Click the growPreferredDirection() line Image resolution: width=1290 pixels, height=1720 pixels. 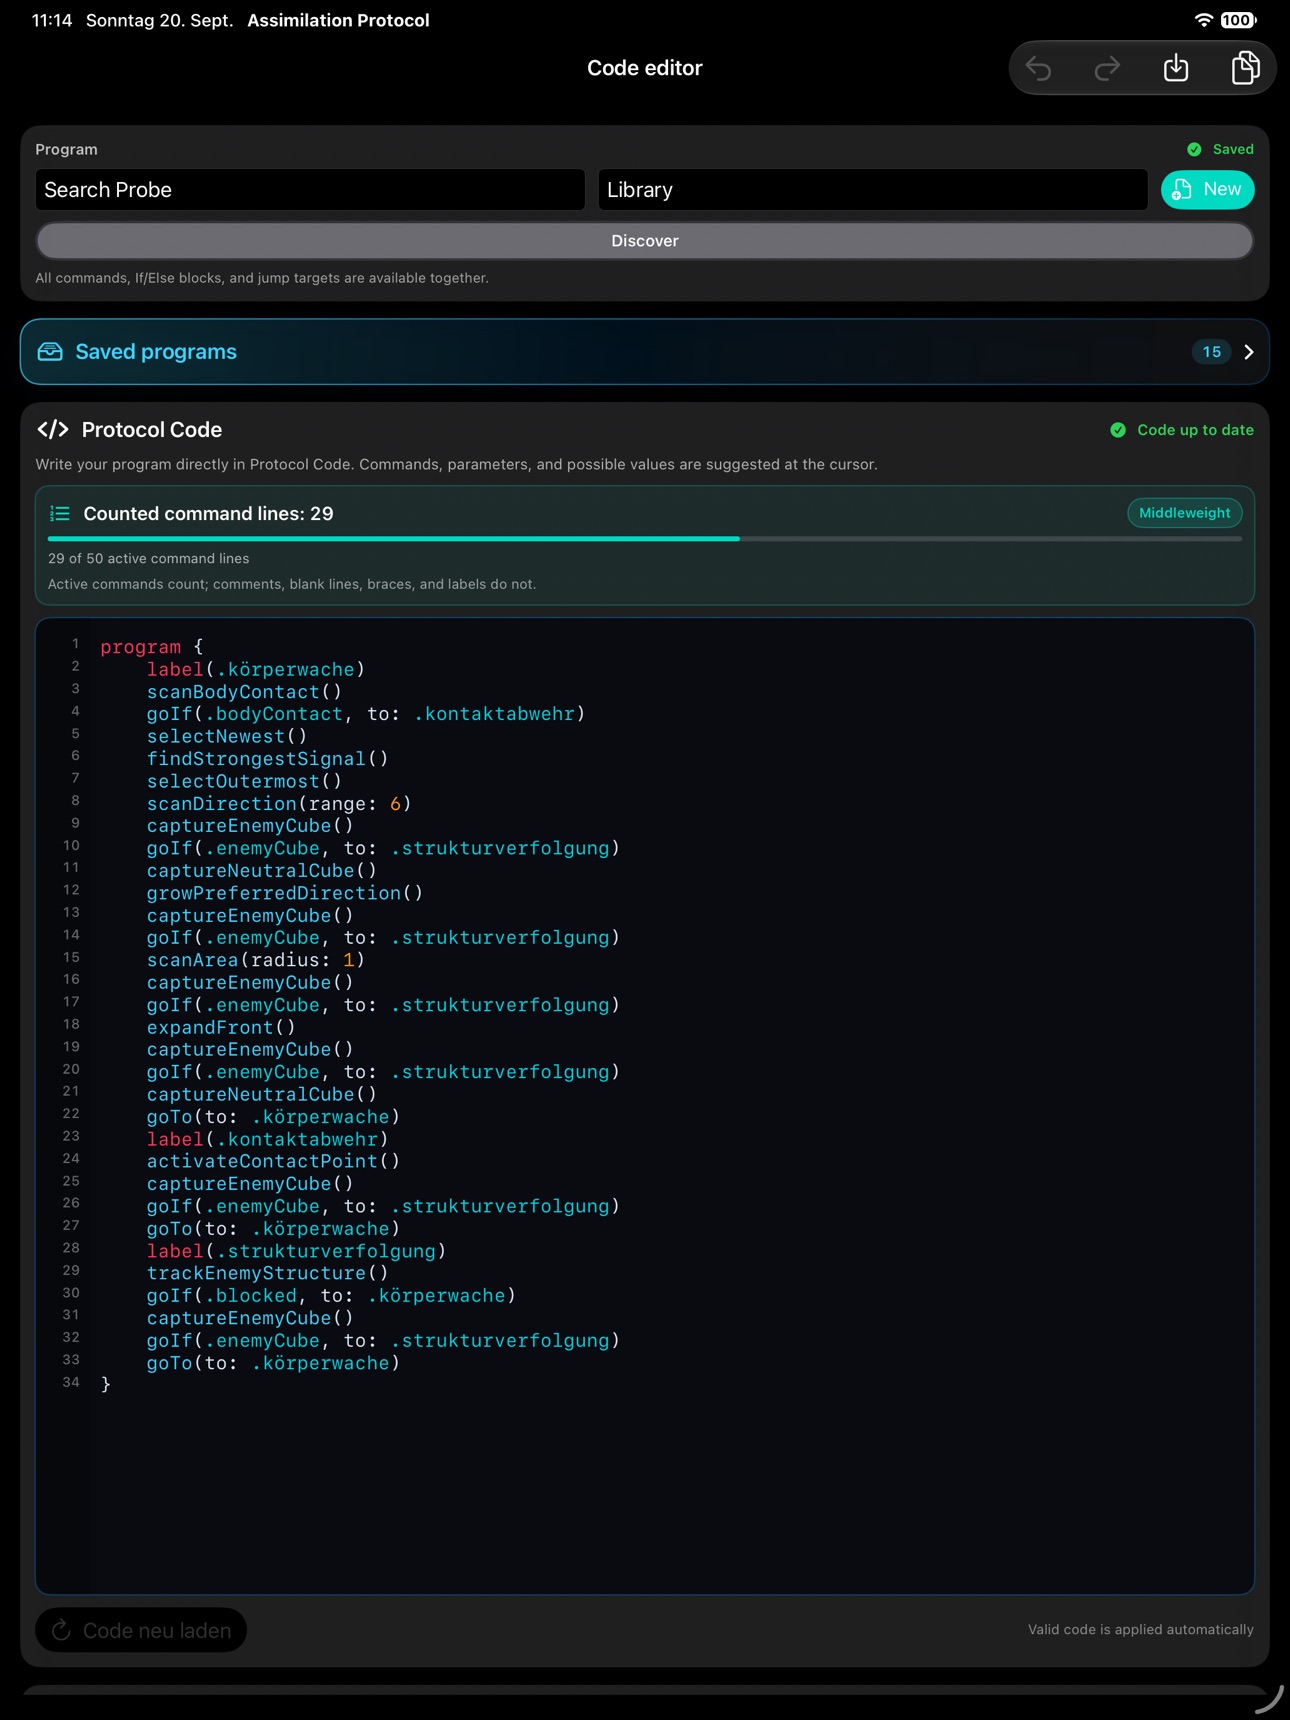tap(285, 893)
